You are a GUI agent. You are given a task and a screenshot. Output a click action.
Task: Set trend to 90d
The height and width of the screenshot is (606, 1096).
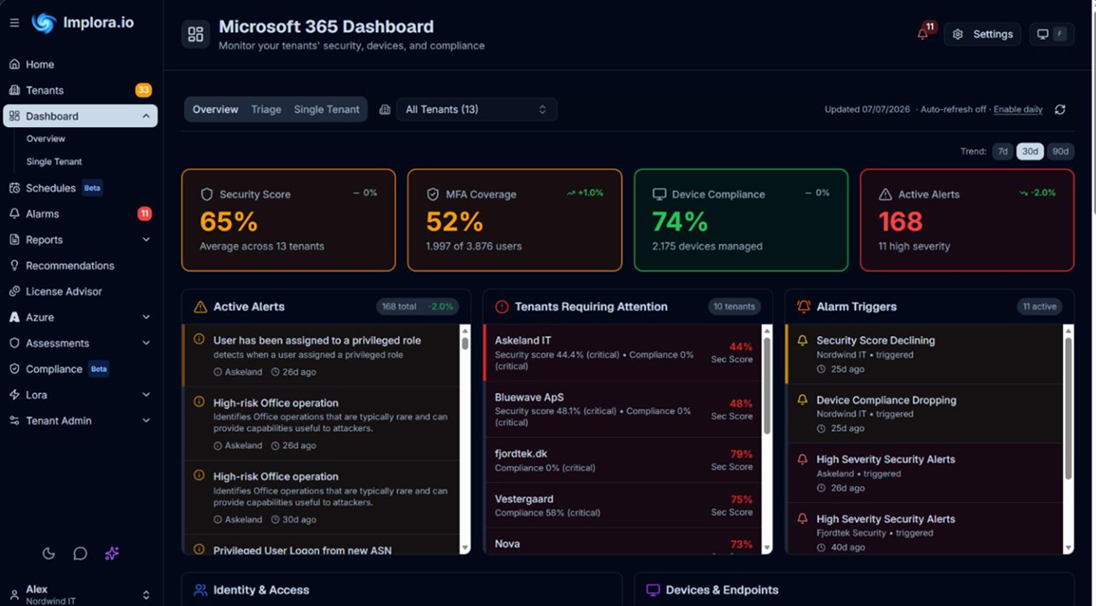[1060, 152]
